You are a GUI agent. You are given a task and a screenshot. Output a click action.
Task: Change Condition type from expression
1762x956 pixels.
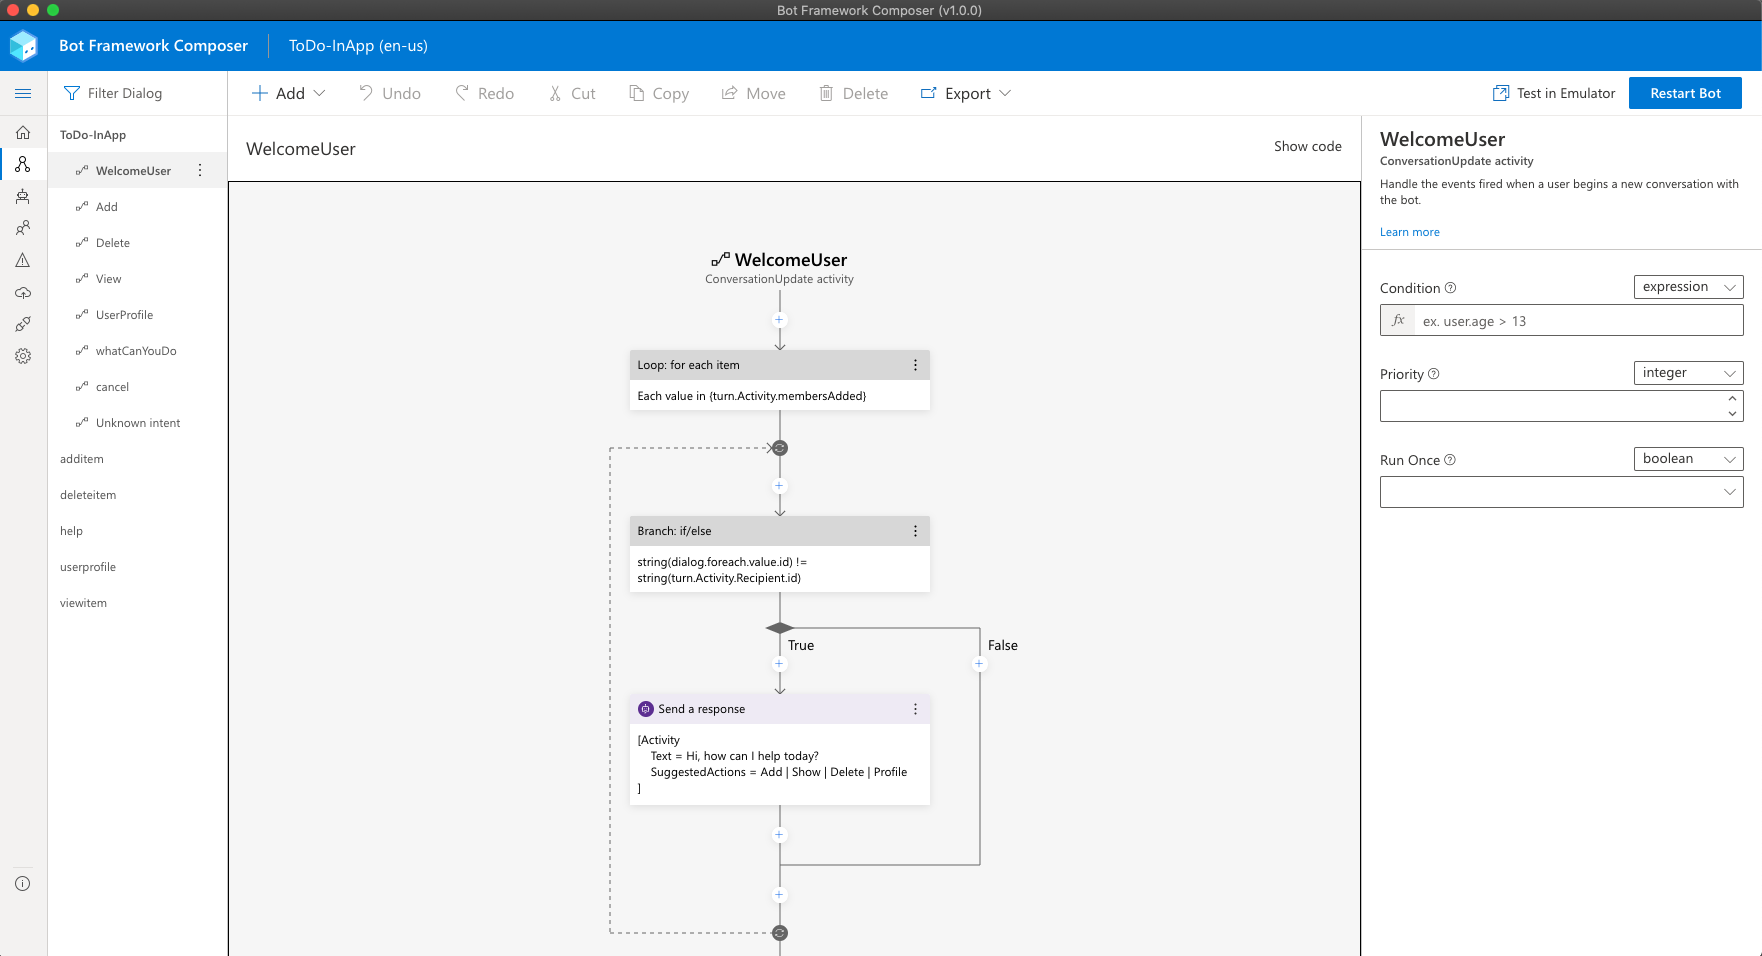click(x=1689, y=287)
